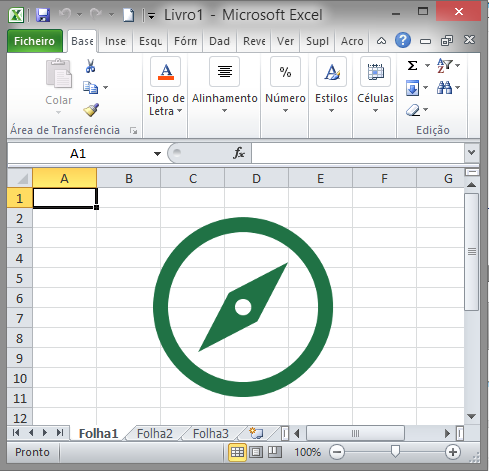
Task: Click the Colar paste clipboard icon
Action: (x=59, y=74)
